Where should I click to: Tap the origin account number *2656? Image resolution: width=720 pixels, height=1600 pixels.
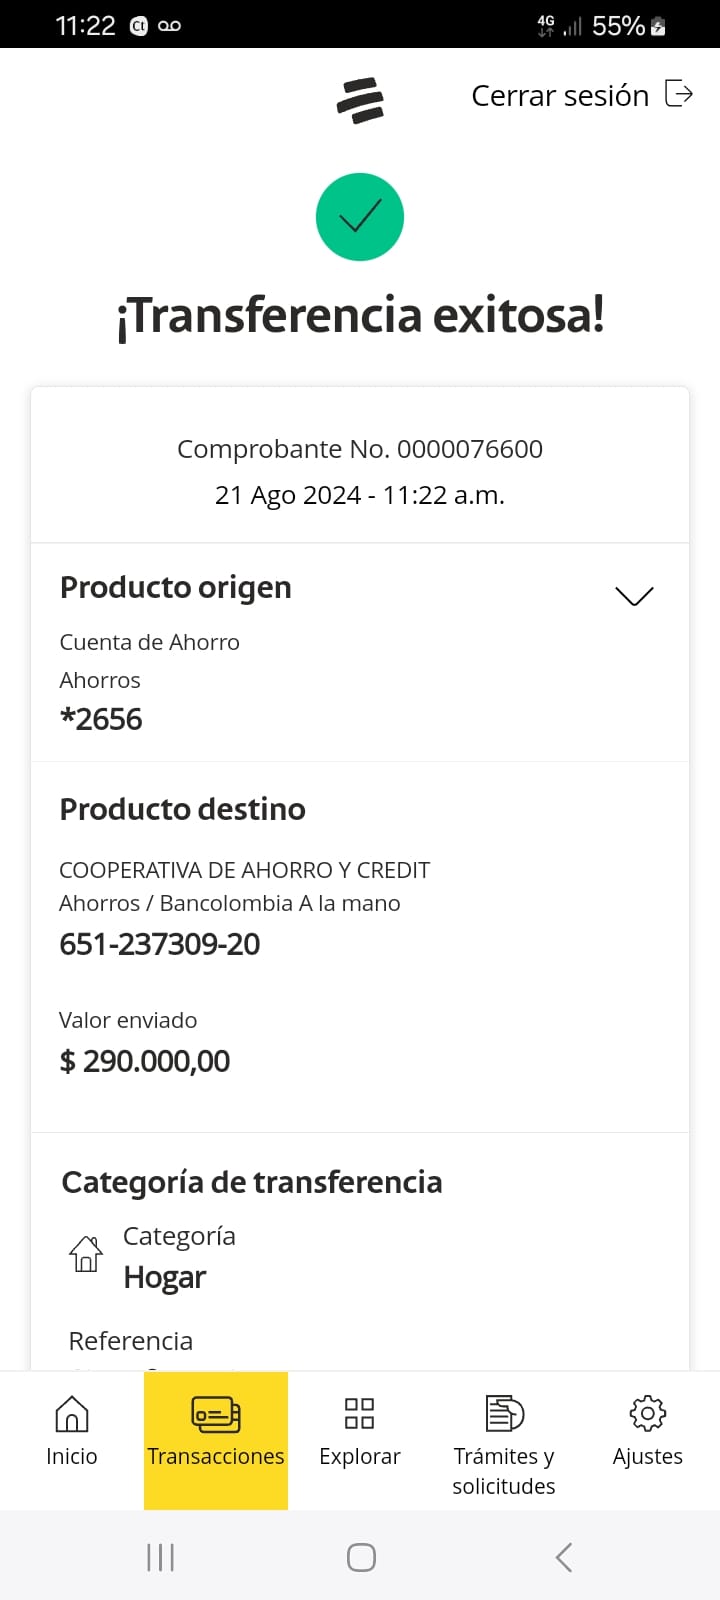[x=102, y=719]
